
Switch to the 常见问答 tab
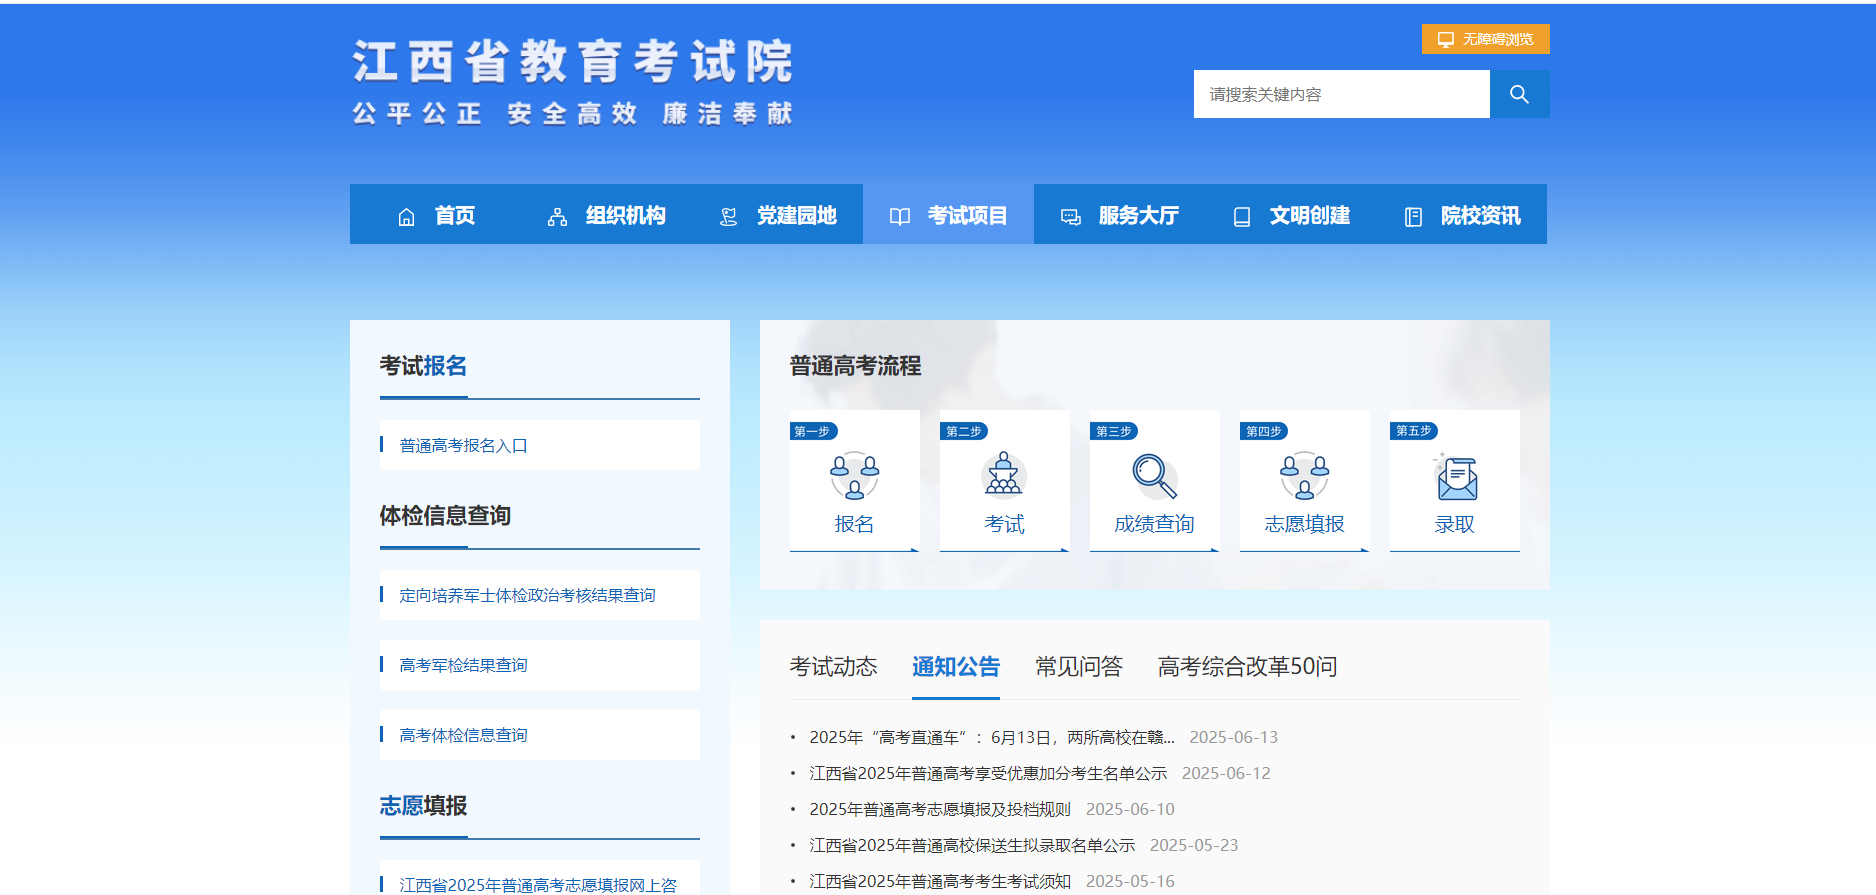[x=1079, y=667]
